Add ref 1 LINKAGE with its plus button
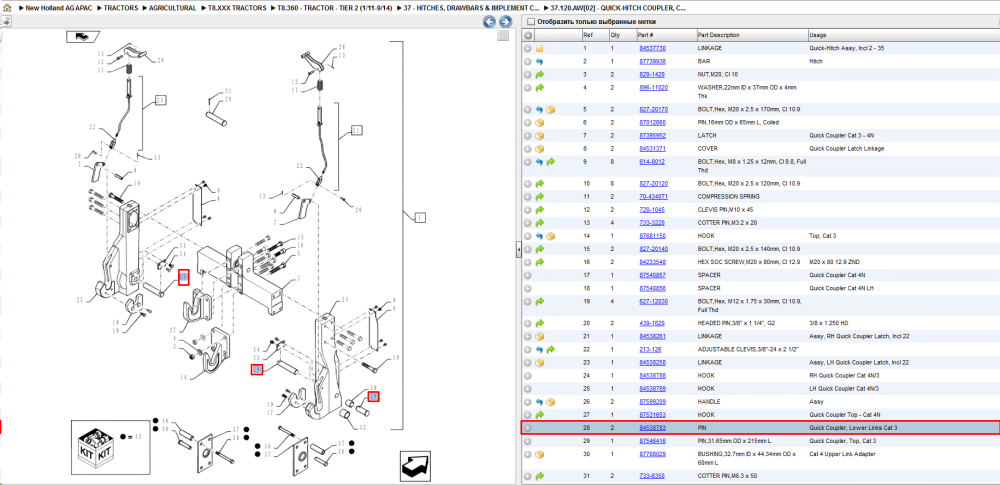This screenshot has height=485, width=1000. click(x=527, y=48)
